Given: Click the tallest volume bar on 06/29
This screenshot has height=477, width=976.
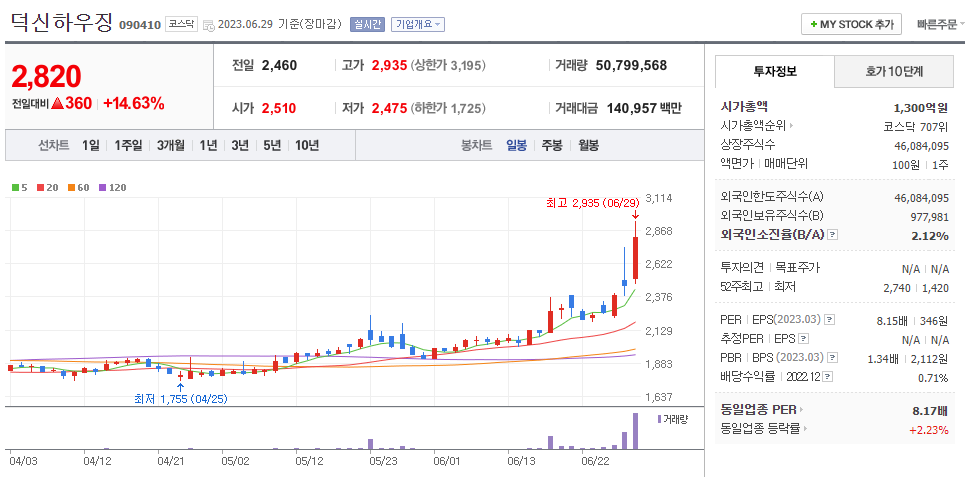Looking at the screenshot, I should tap(636, 431).
